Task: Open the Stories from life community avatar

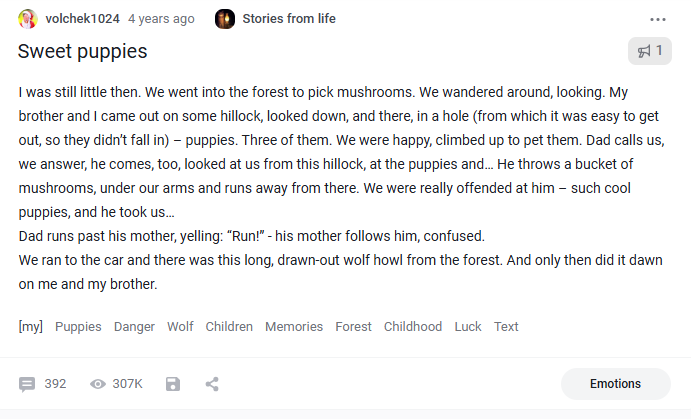Action: (225, 19)
